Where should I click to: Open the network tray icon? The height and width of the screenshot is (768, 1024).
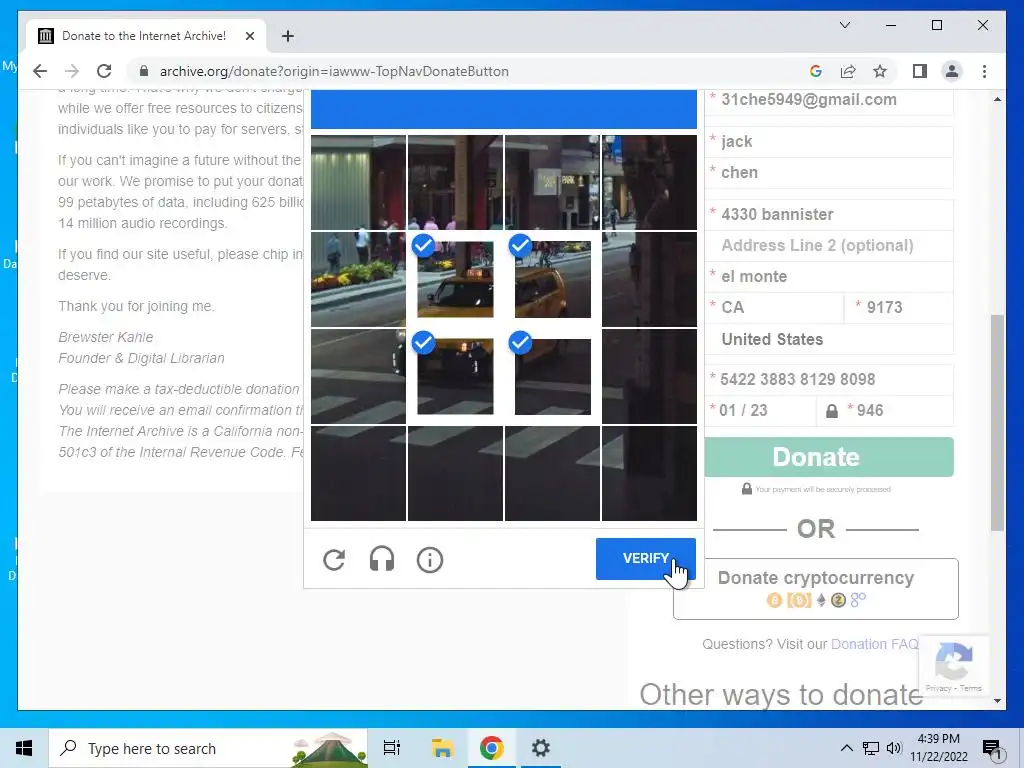871,748
